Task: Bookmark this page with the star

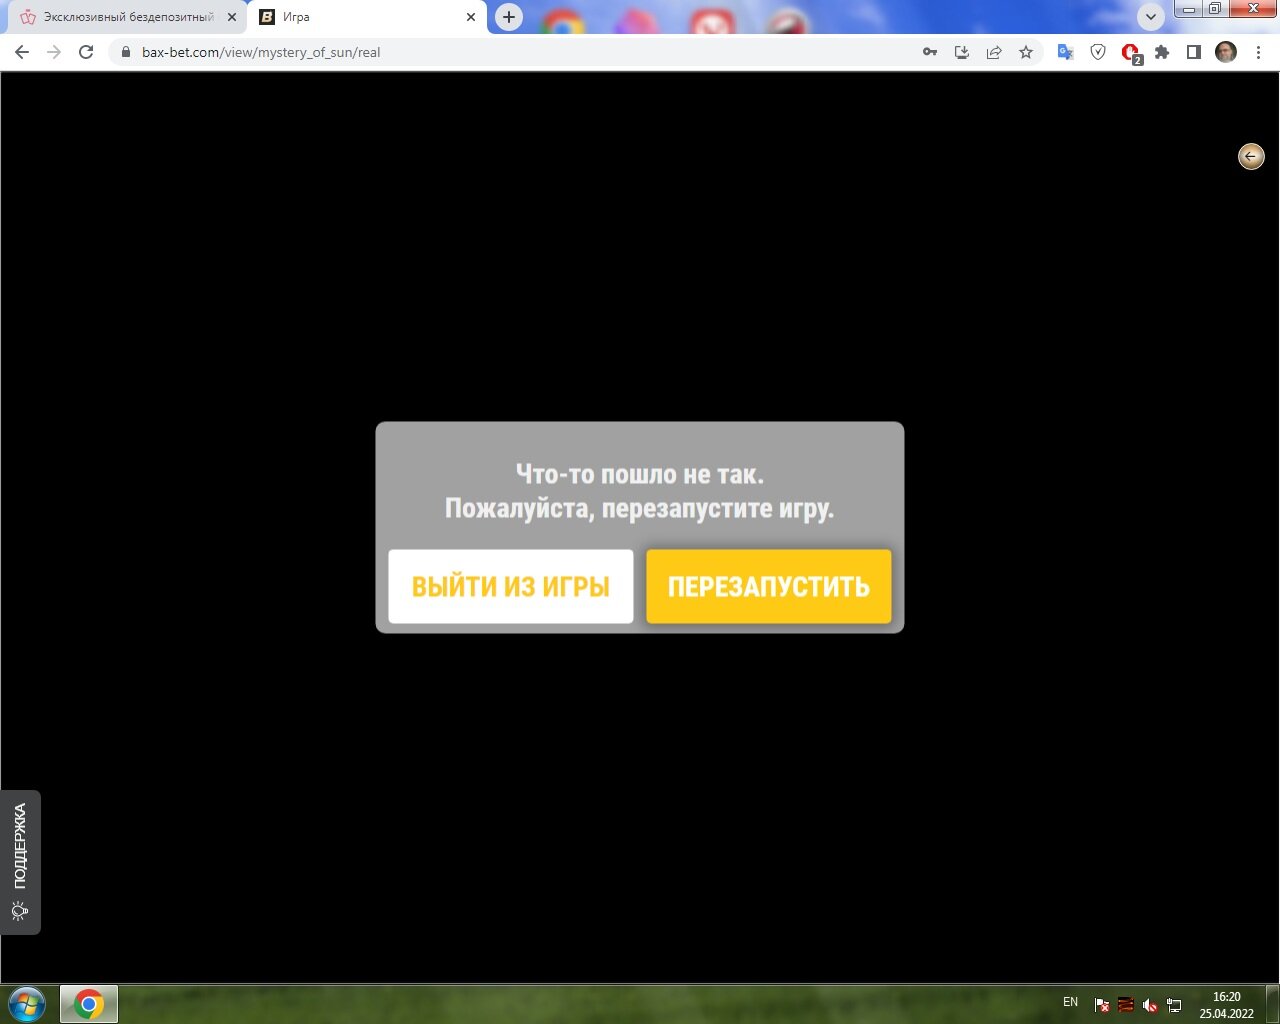Action: pyautogui.click(x=1026, y=52)
